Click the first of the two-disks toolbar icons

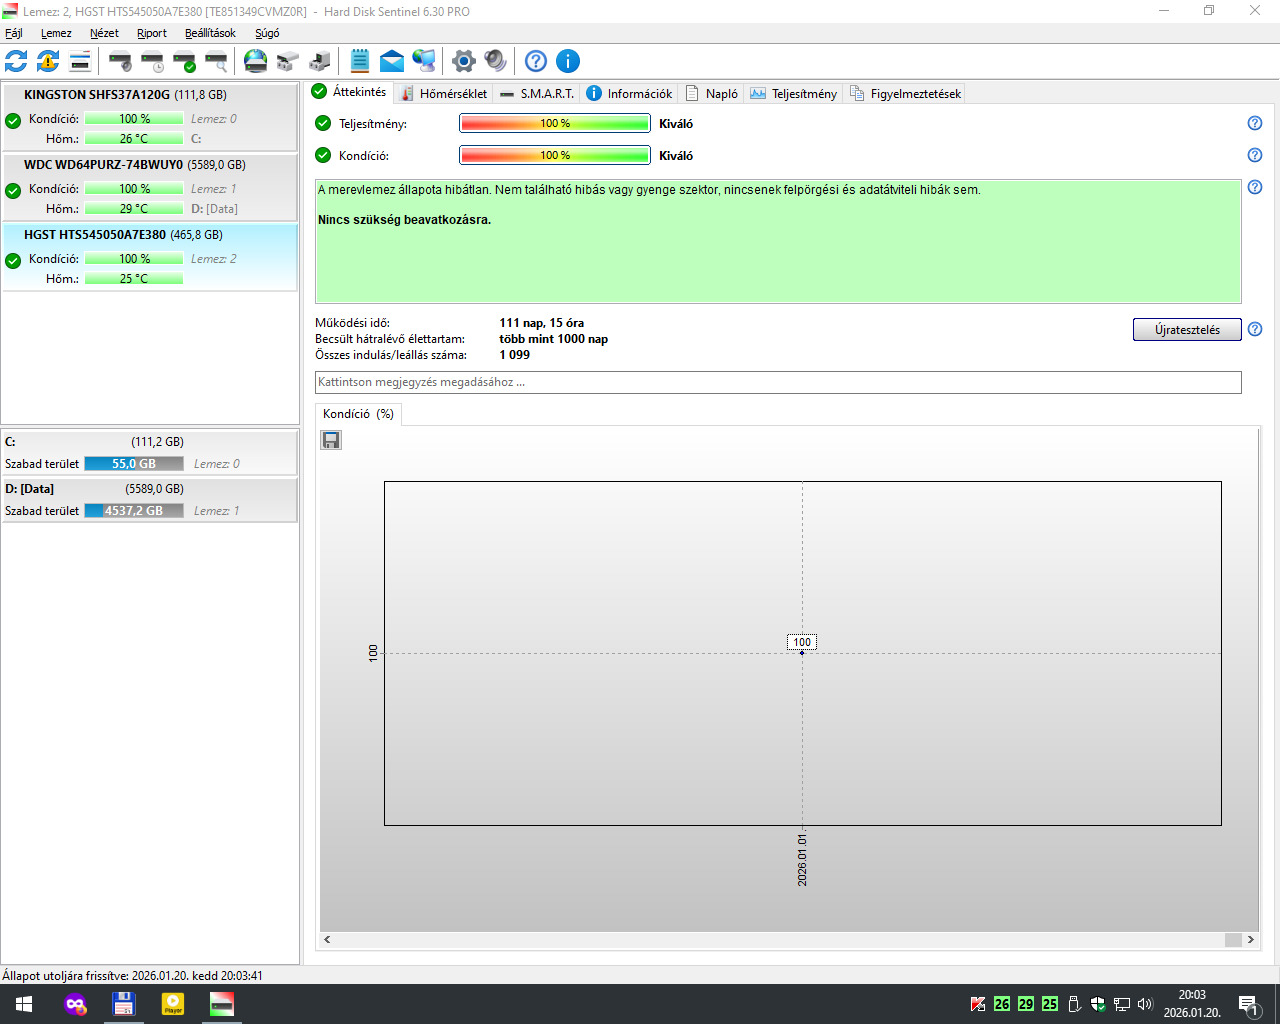click(x=288, y=61)
